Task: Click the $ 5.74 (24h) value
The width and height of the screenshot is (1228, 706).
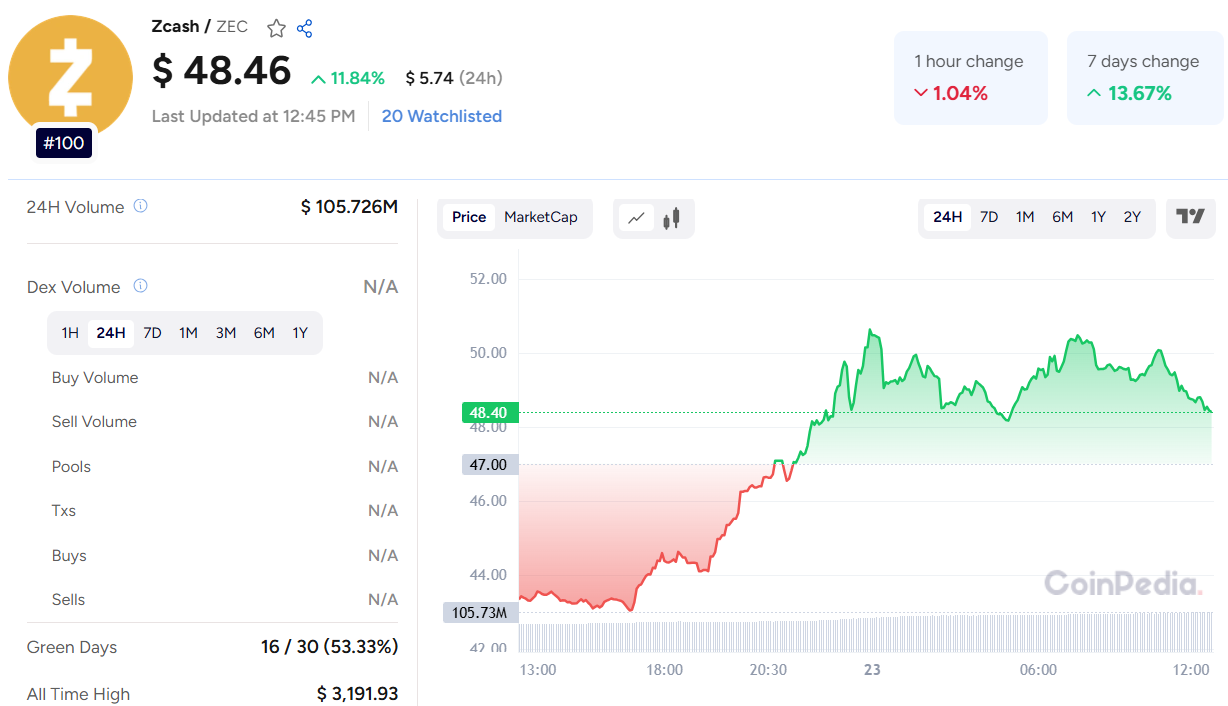Action: coord(454,78)
